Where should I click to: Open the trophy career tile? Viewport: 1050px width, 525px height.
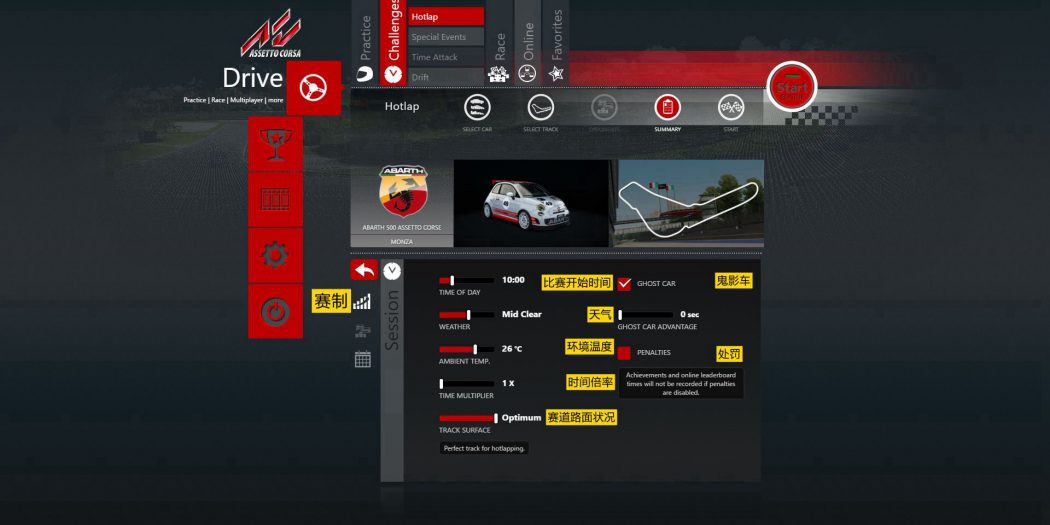tap(275, 144)
